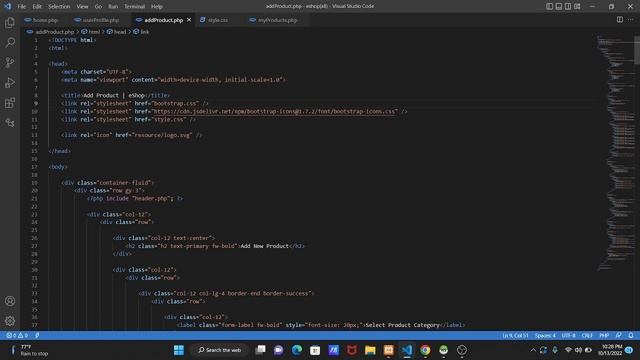This screenshot has height=360, width=640.
Task: Open the addProduct.php breadcrumb dropdown
Action: tap(51, 31)
